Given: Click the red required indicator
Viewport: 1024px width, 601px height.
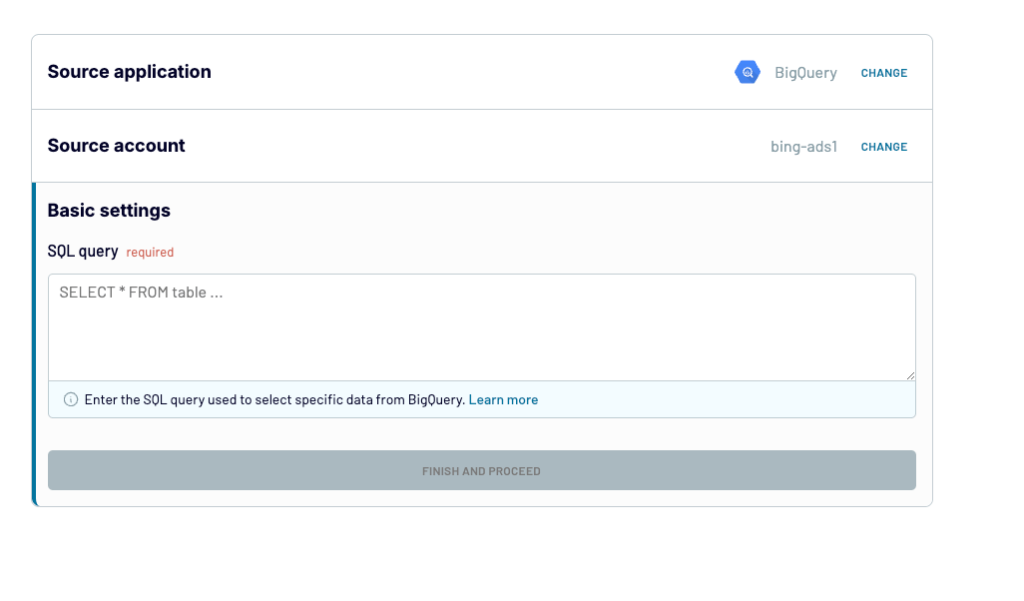Looking at the screenshot, I should (150, 252).
